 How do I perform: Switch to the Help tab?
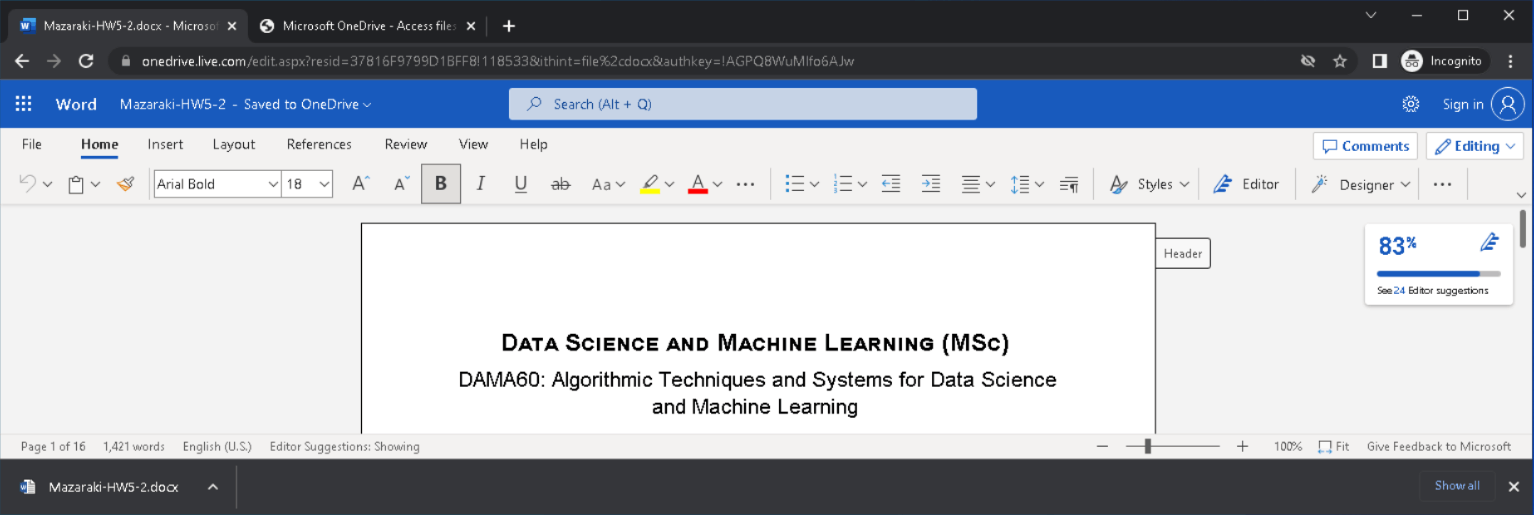coord(534,144)
